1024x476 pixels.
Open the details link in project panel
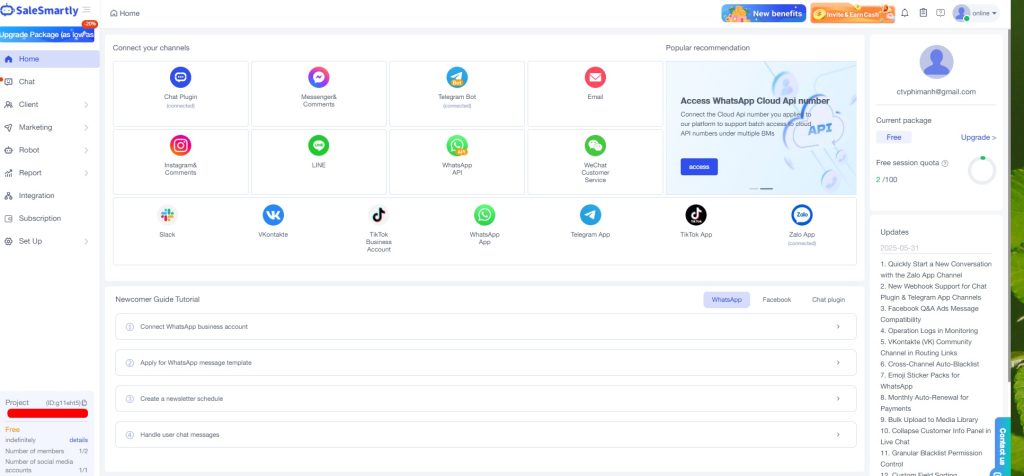(x=78, y=440)
